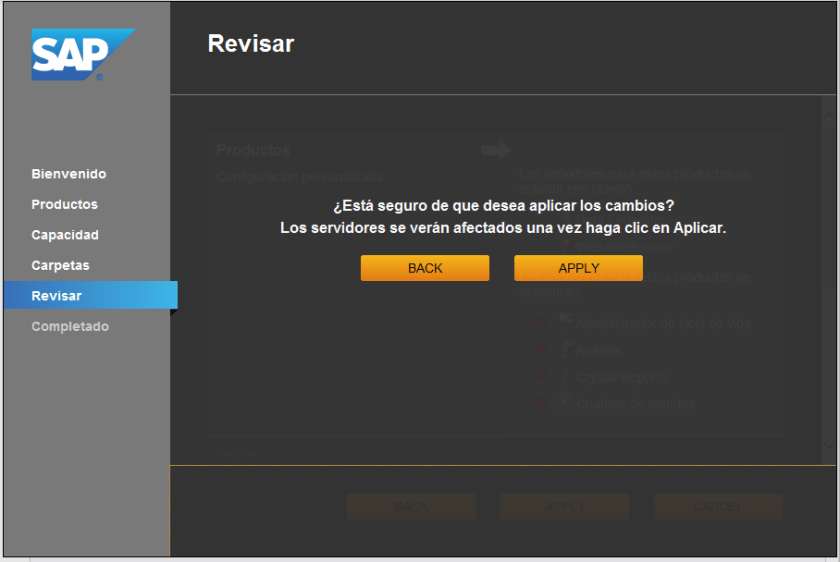This screenshot has width=840, height=562.
Task: Click the Cuadros de mando icon
Action: tap(565, 402)
